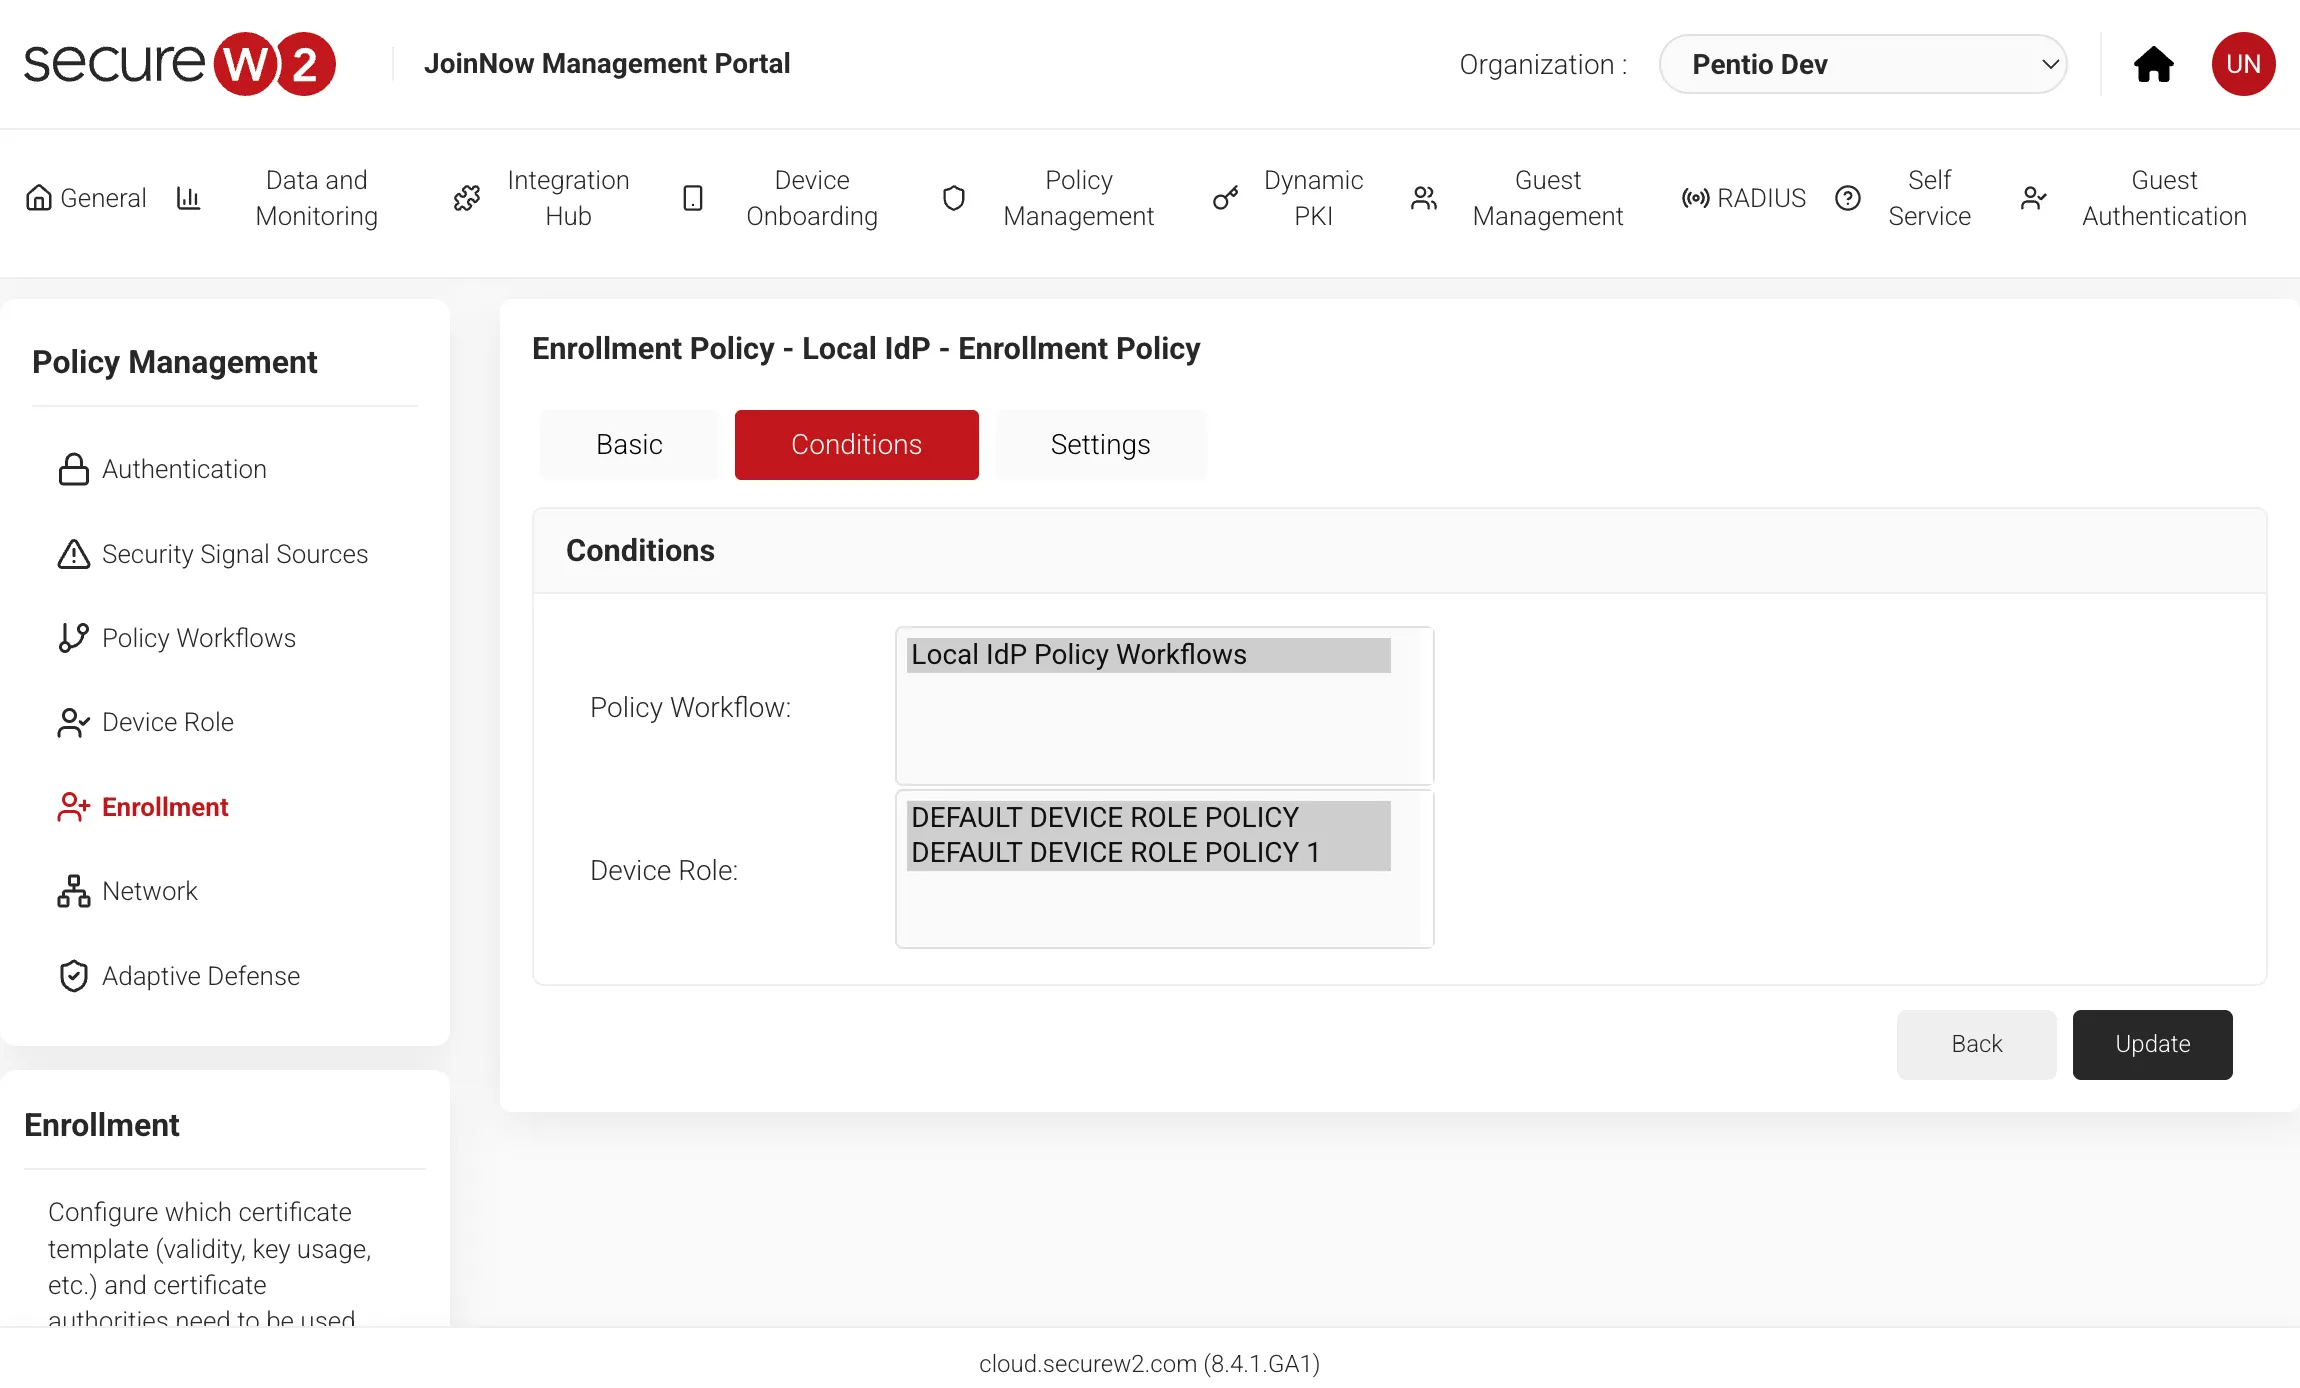Open the home icon in header
Viewport: 2300px width, 1388px height.
(x=2153, y=64)
